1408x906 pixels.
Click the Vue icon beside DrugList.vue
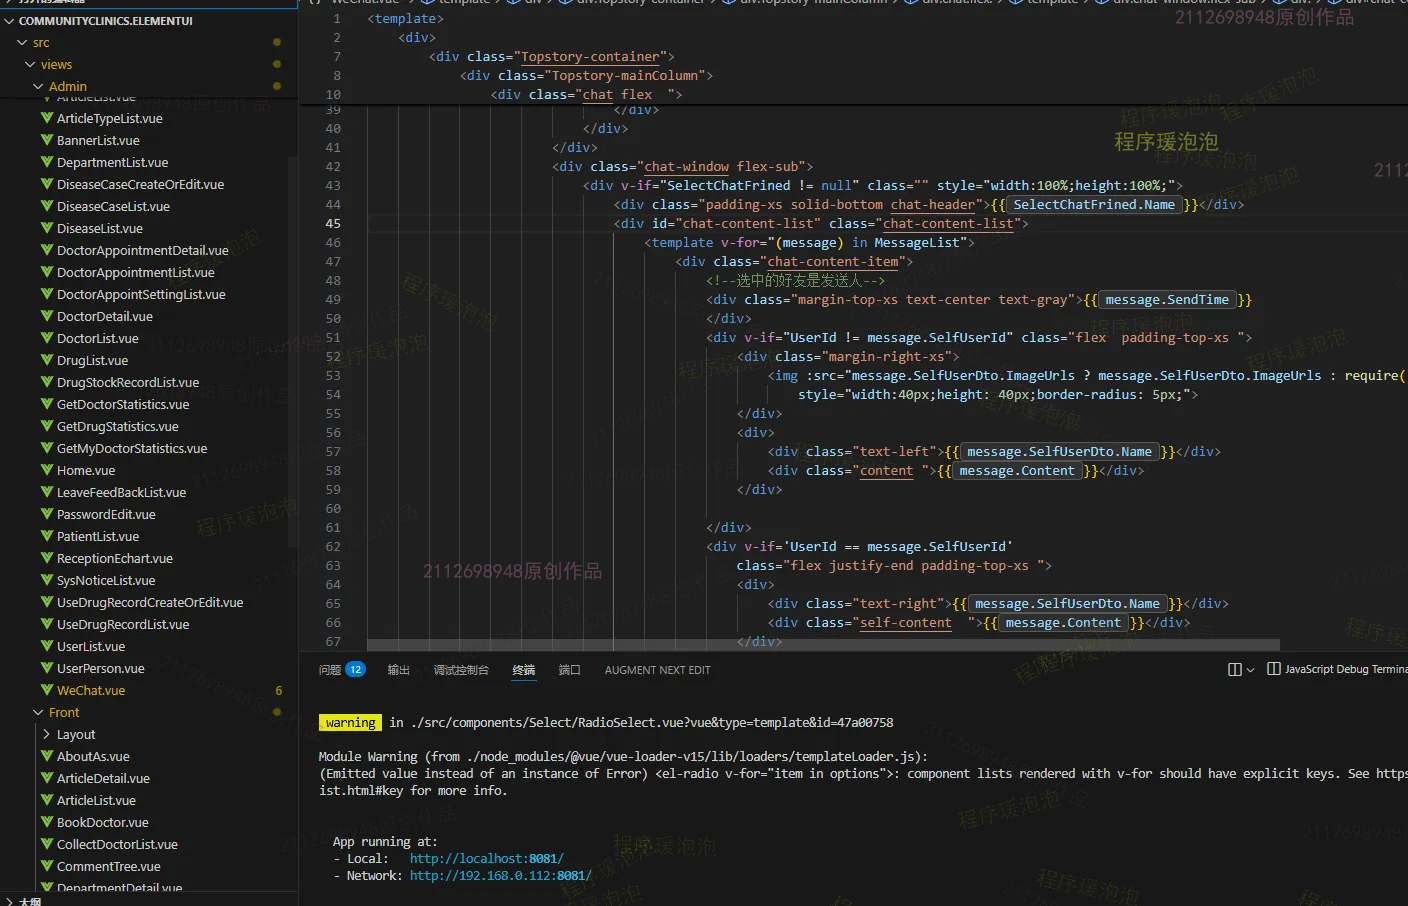(x=47, y=360)
